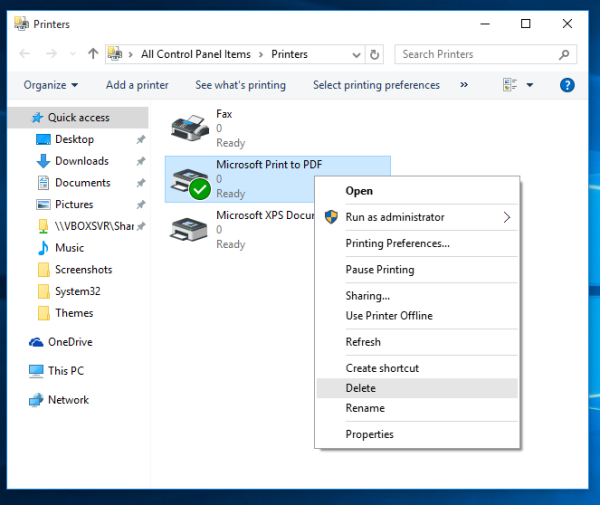Image resolution: width=600 pixels, height=505 pixels.
Task: Click the refresh icon beside the address bar
Action: (375, 55)
